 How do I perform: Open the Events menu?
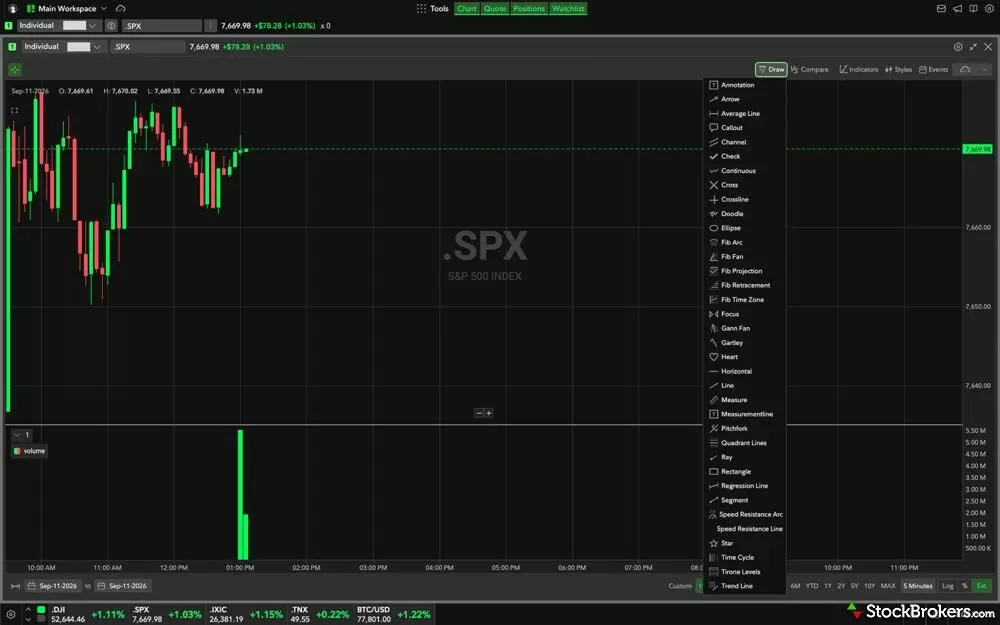pyautogui.click(x=933, y=70)
